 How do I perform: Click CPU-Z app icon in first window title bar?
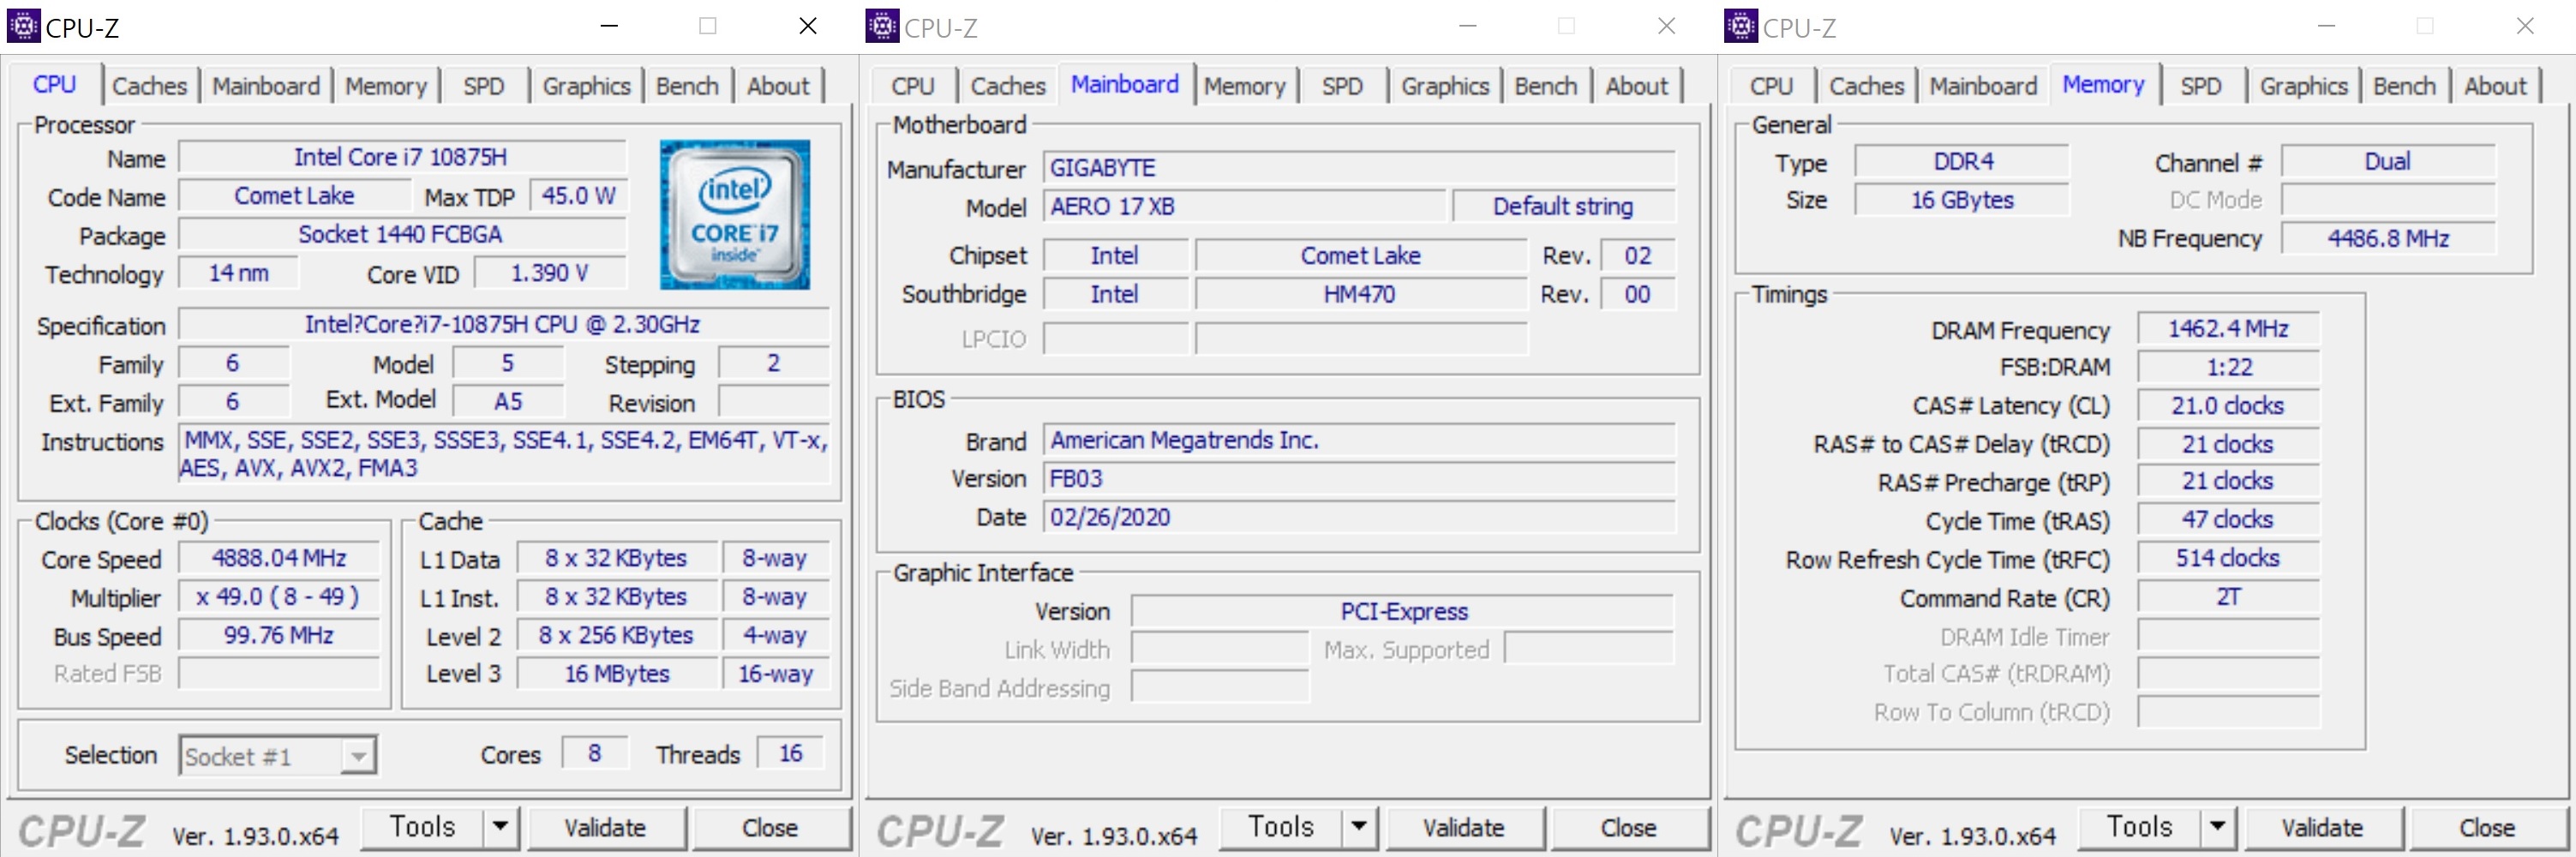pyautogui.click(x=23, y=26)
